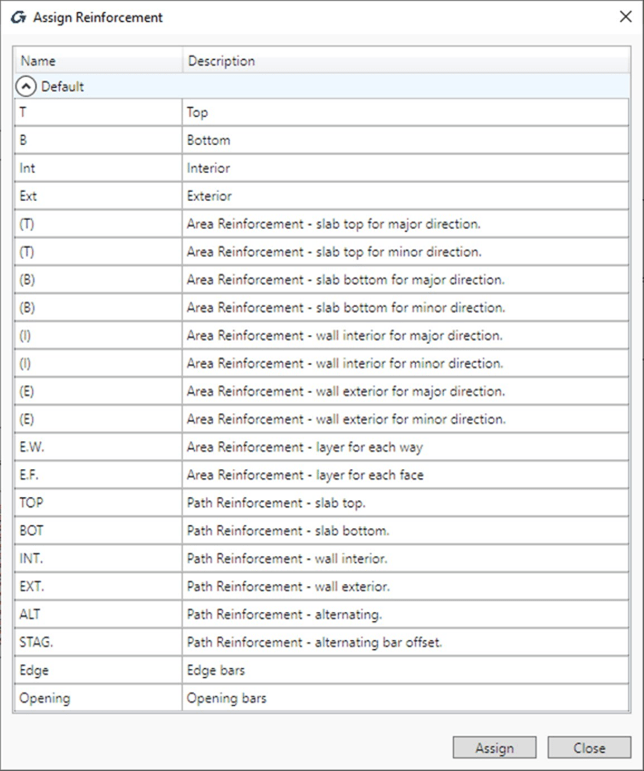Select slab bottom for minor direction row
The width and height of the screenshot is (644, 771).
pos(320,308)
